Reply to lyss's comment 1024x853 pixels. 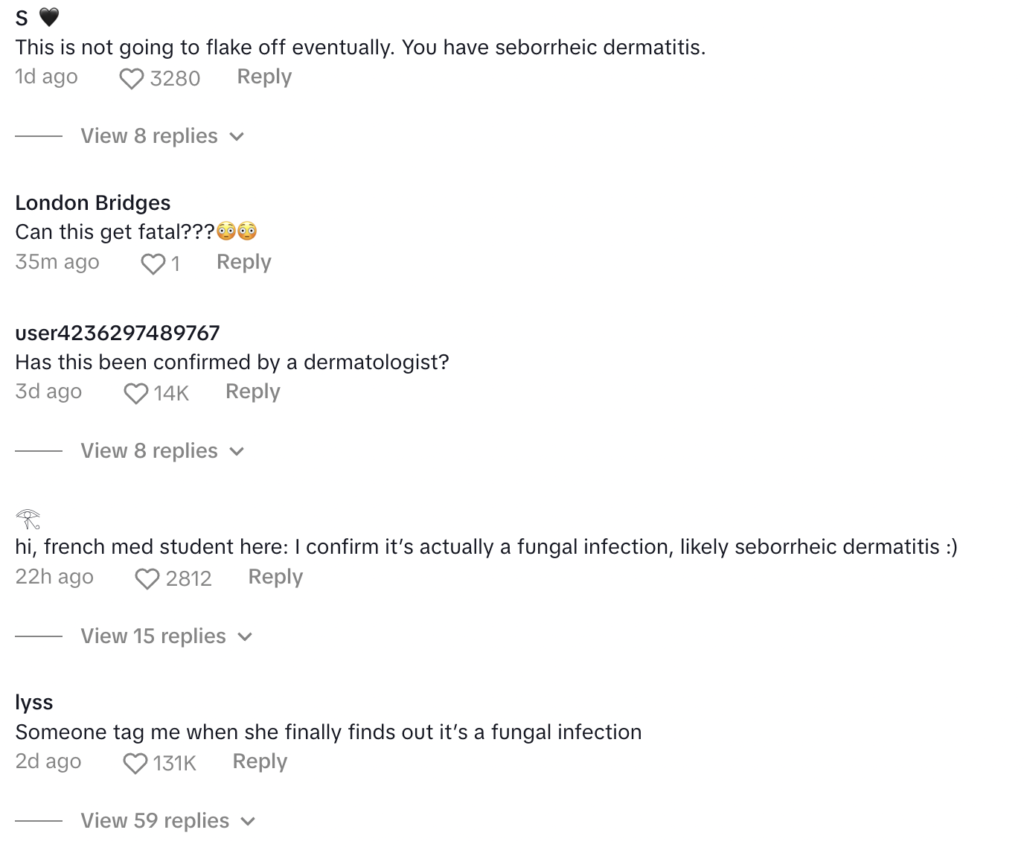pyautogui.click(x=260, y=762)
